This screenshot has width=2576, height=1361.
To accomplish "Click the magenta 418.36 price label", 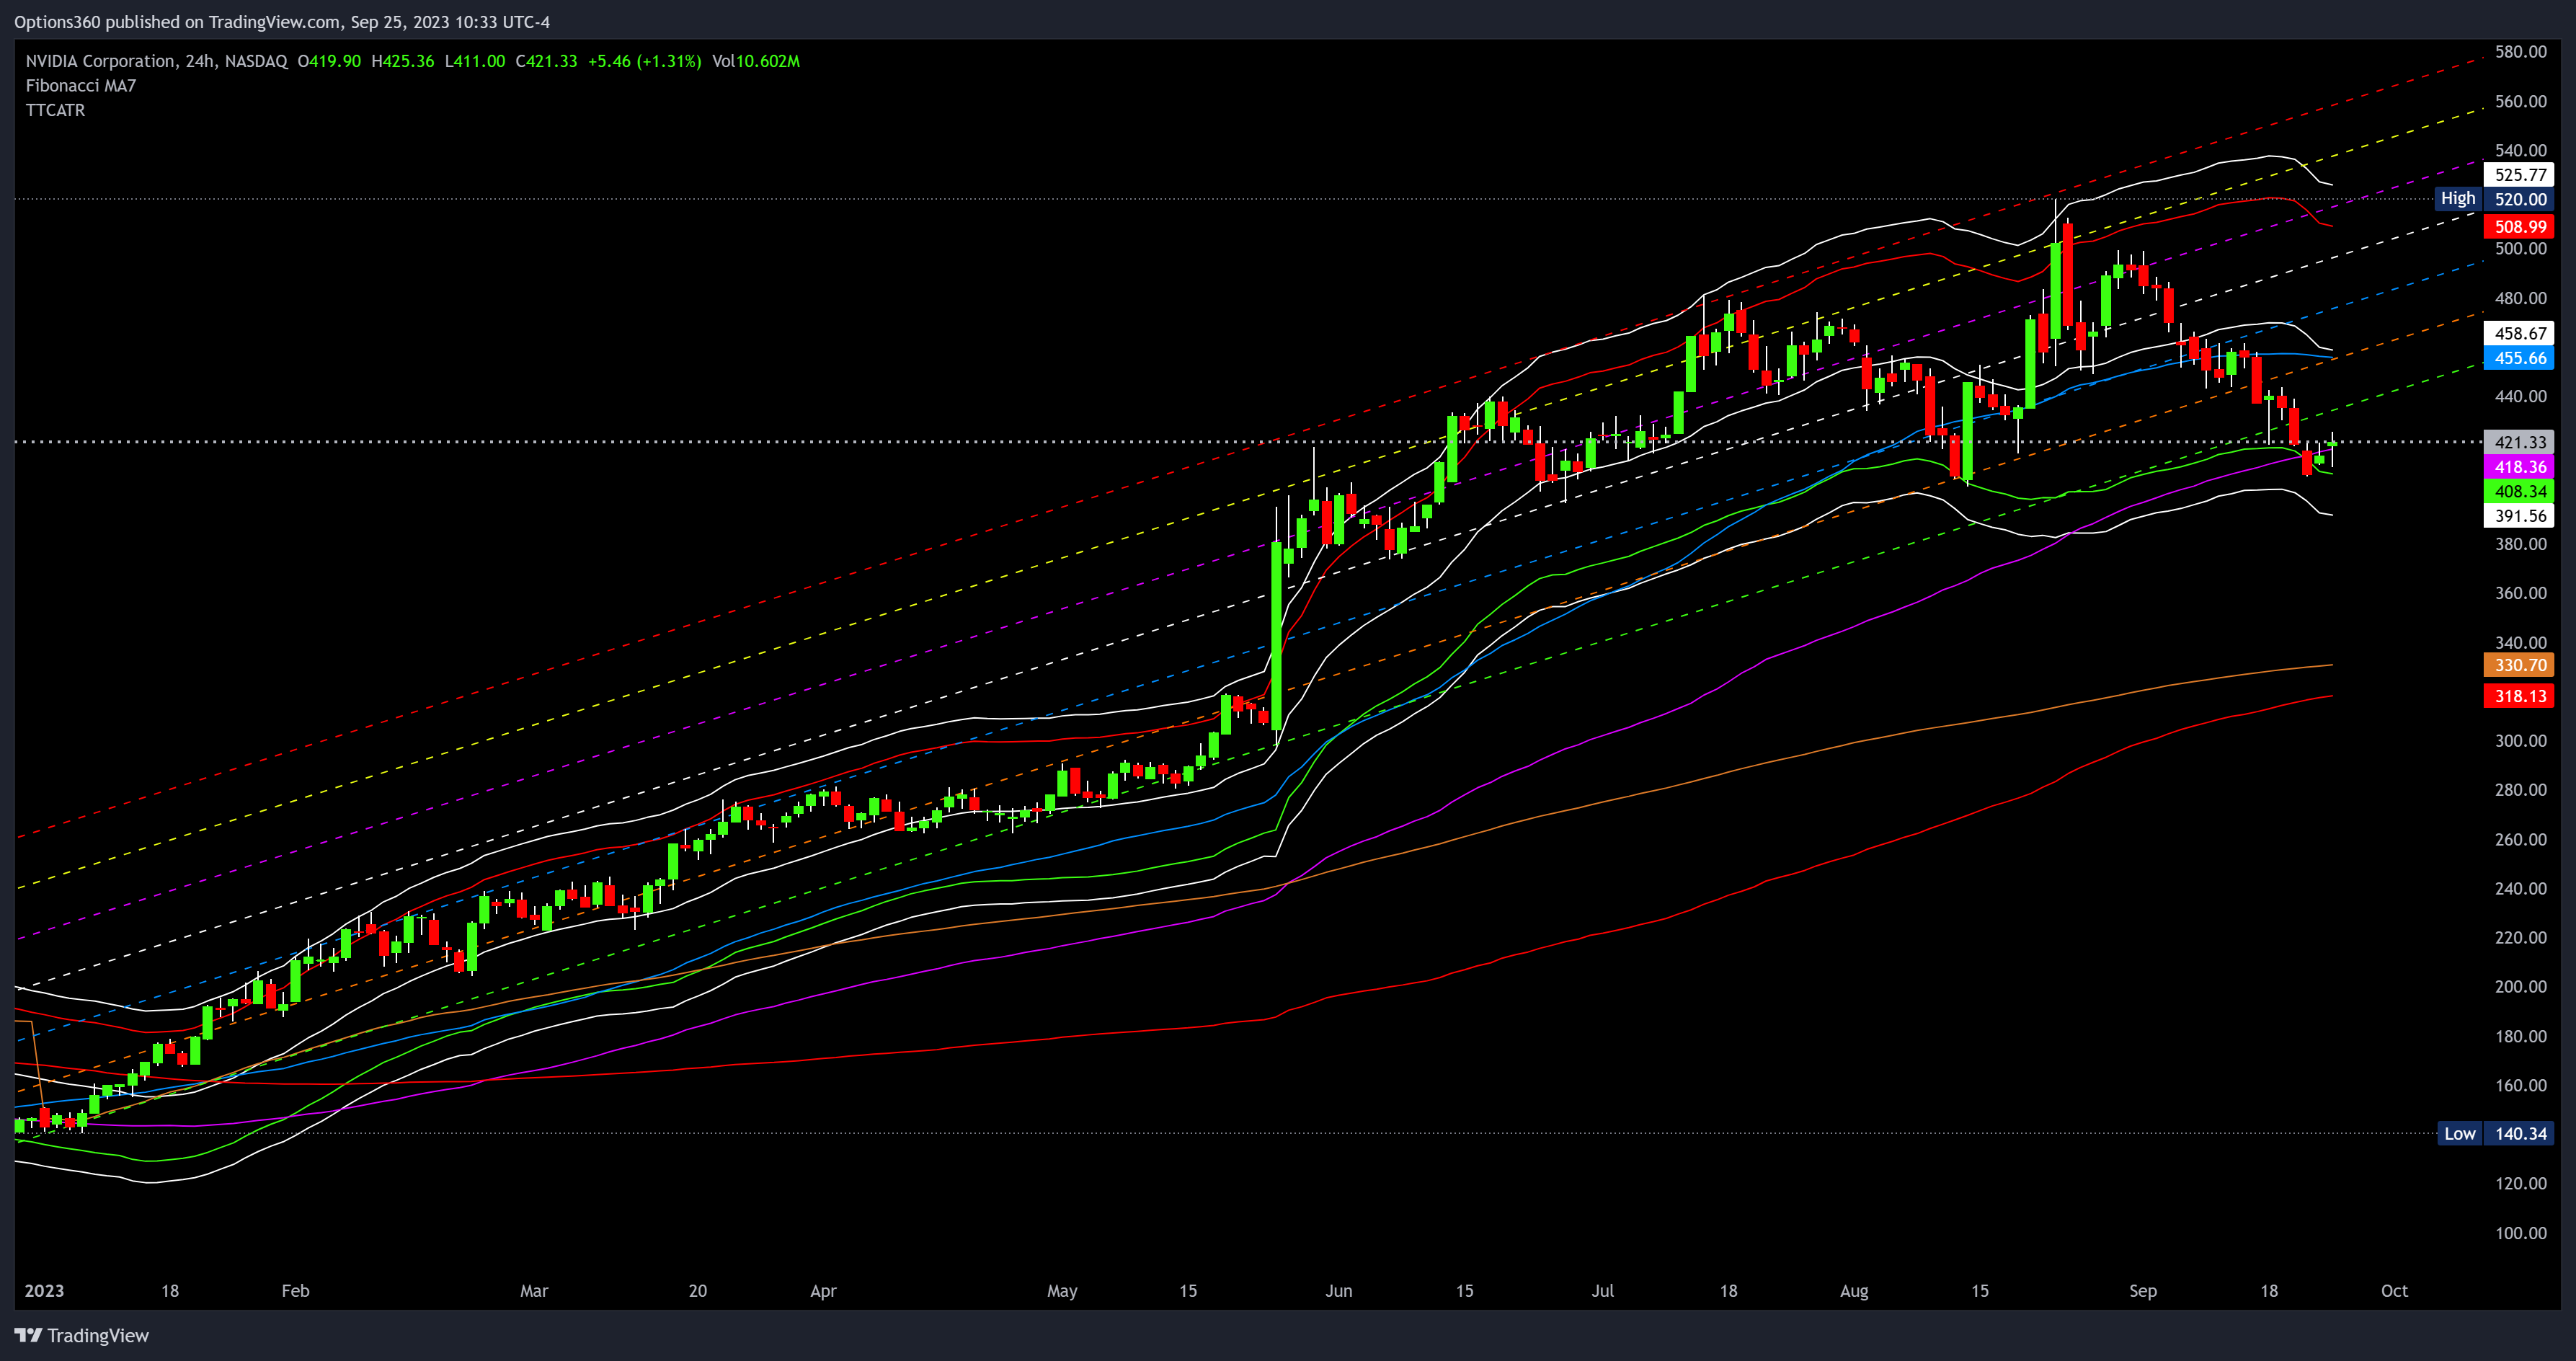I will (x=2519, y=467).
